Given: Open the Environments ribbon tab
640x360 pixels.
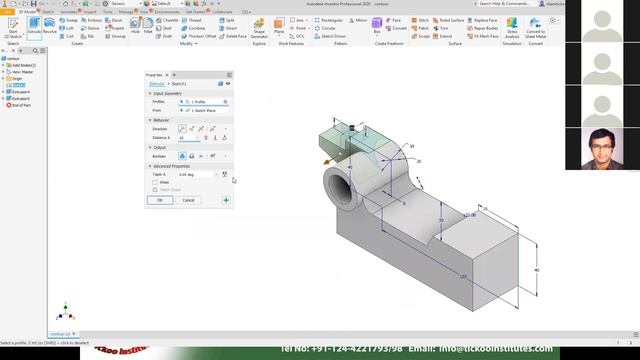Looking at the screenshot, I should click(x=167, y=12).
